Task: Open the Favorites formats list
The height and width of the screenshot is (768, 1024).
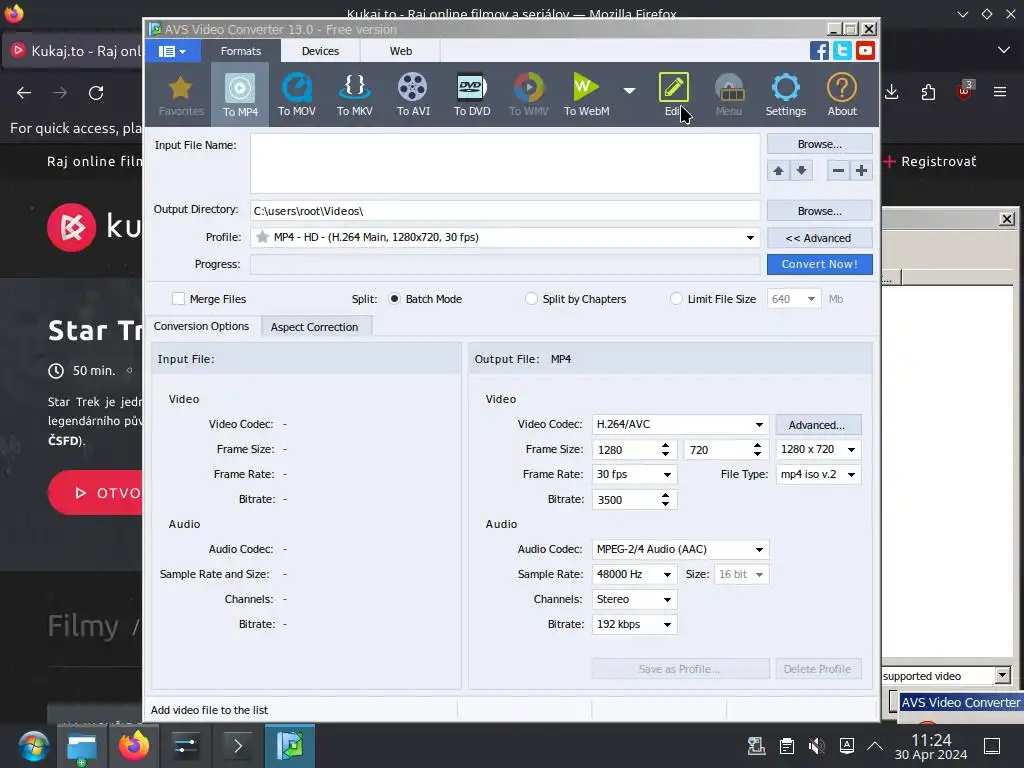Action: point(181,95)
